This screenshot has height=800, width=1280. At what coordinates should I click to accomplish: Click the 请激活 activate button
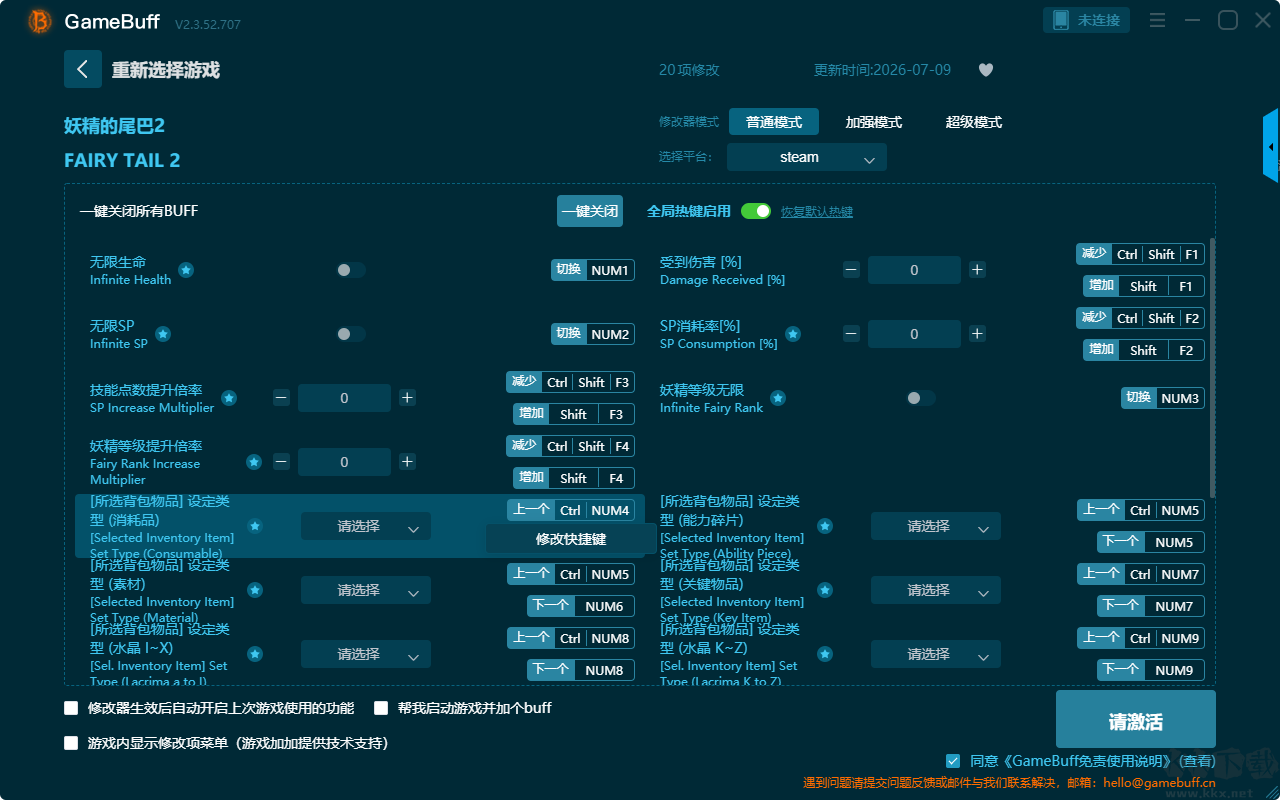pos(1136,720)
